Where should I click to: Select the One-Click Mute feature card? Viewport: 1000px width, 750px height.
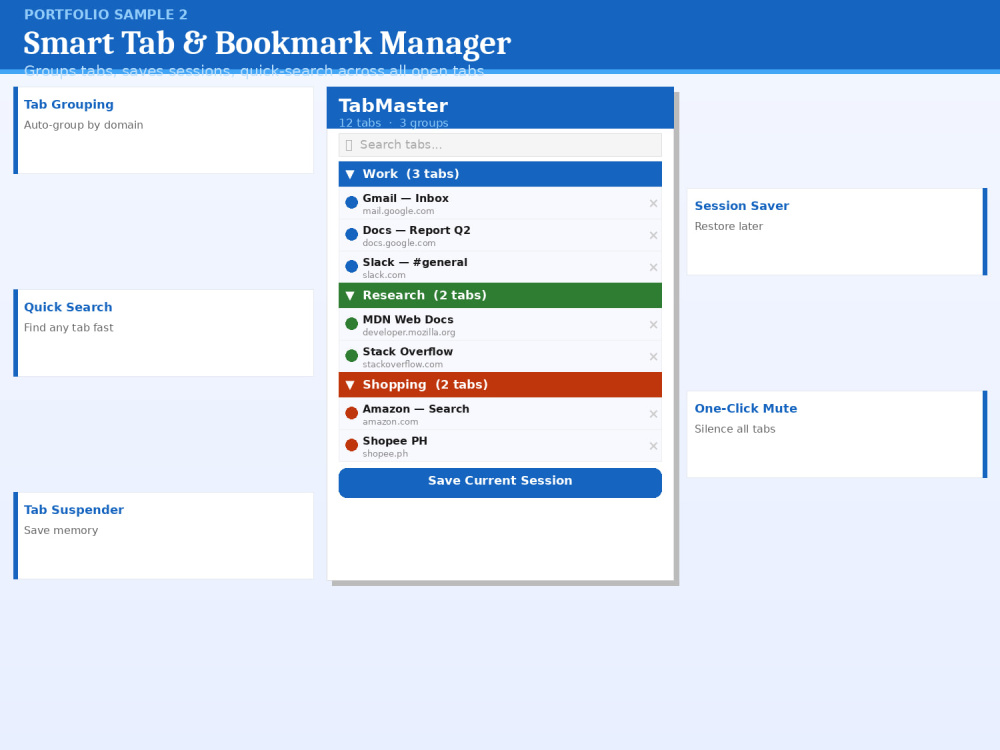837,434
